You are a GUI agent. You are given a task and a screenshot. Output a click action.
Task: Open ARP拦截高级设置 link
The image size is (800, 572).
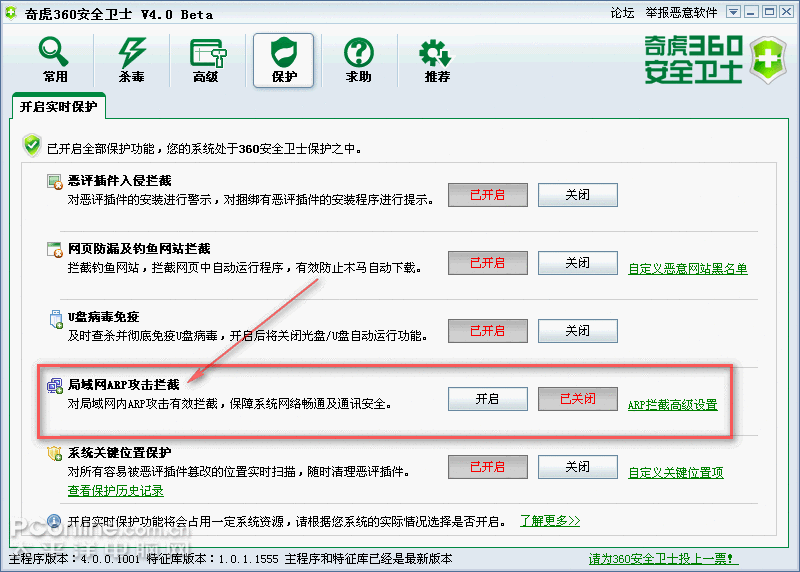pyautogui.click(x=672, y=405)
